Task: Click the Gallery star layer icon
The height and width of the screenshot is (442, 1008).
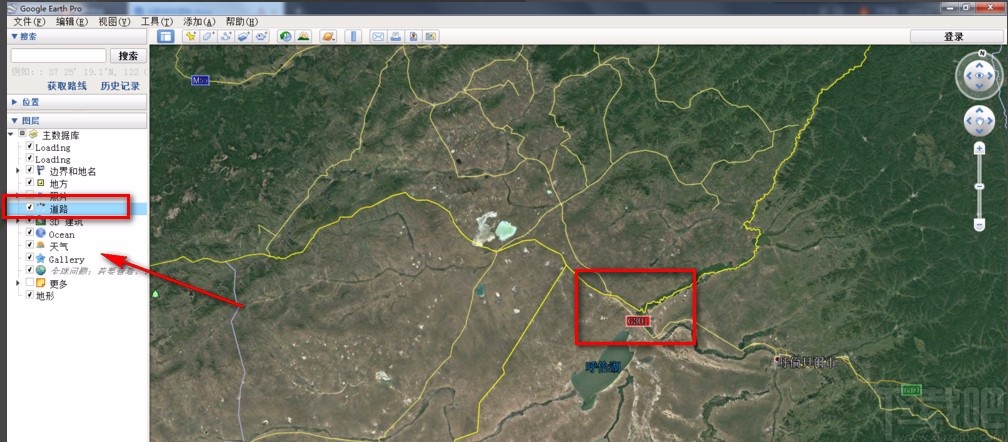Action: (40, 258)
